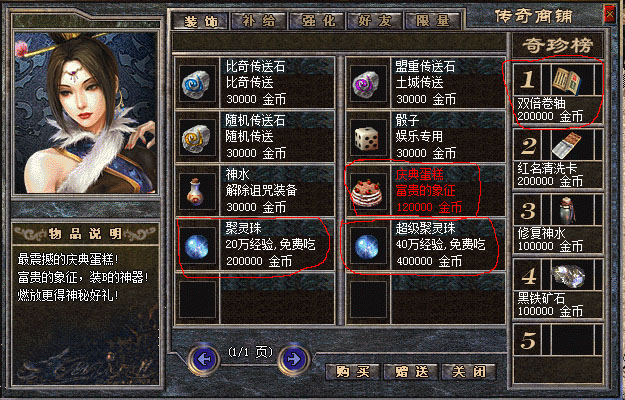Viewport: 625px width, 400px height.
Task: Select the 盟重传送石 purple spiral stone icon
Action: 367,83
